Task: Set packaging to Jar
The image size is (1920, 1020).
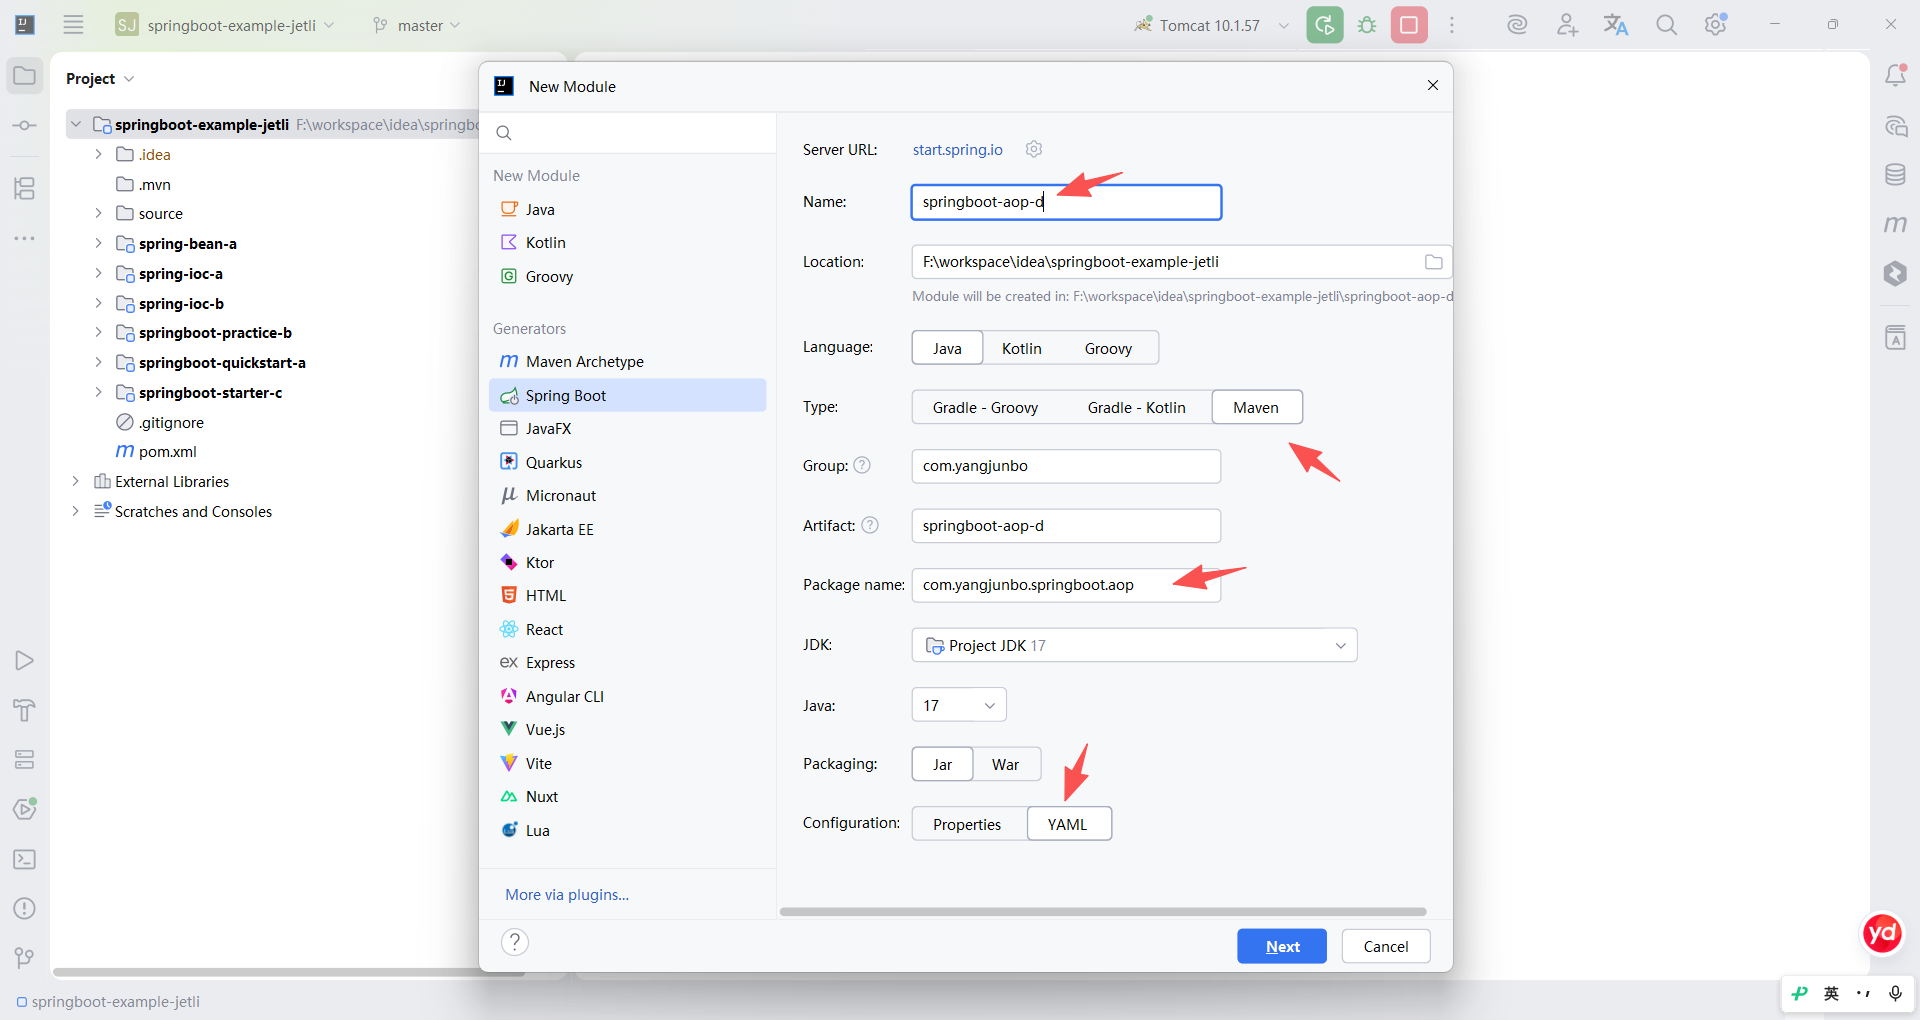Action: (x=942, y=764)
